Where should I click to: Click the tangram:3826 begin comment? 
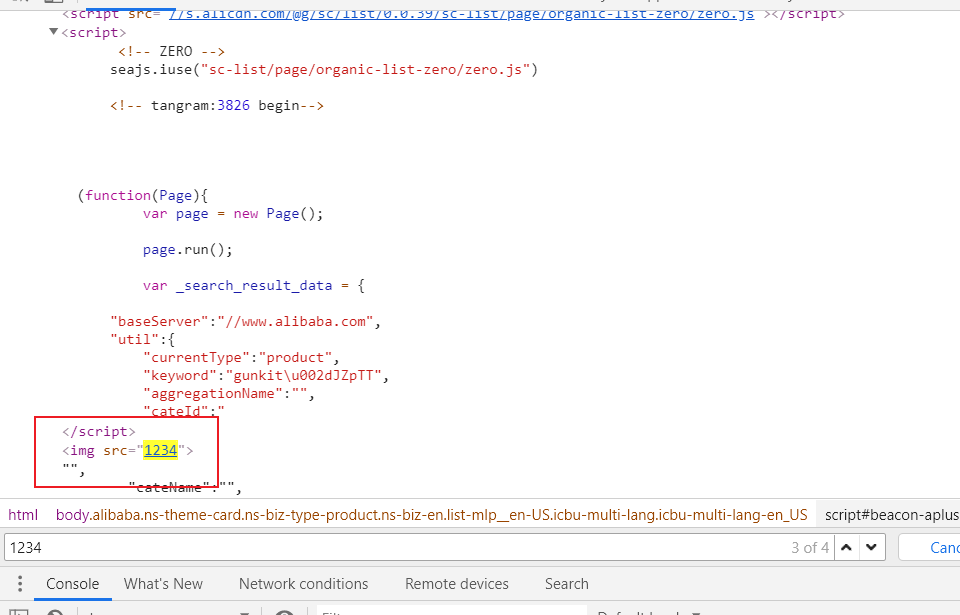(217, 105)
